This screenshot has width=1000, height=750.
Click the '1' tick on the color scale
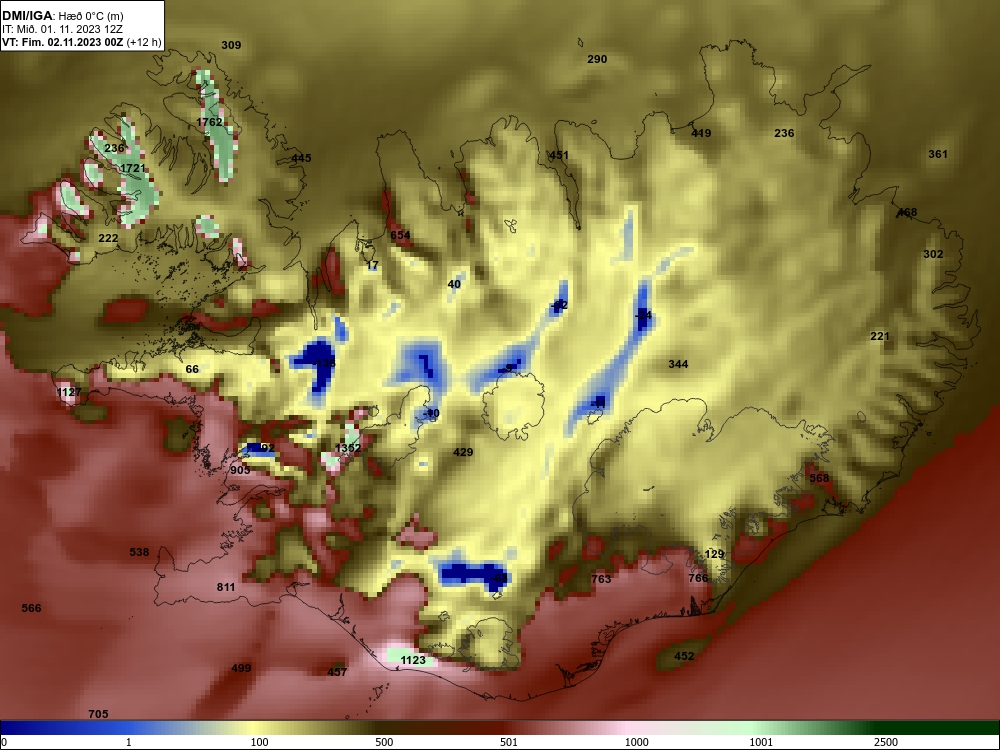(129, 742)
